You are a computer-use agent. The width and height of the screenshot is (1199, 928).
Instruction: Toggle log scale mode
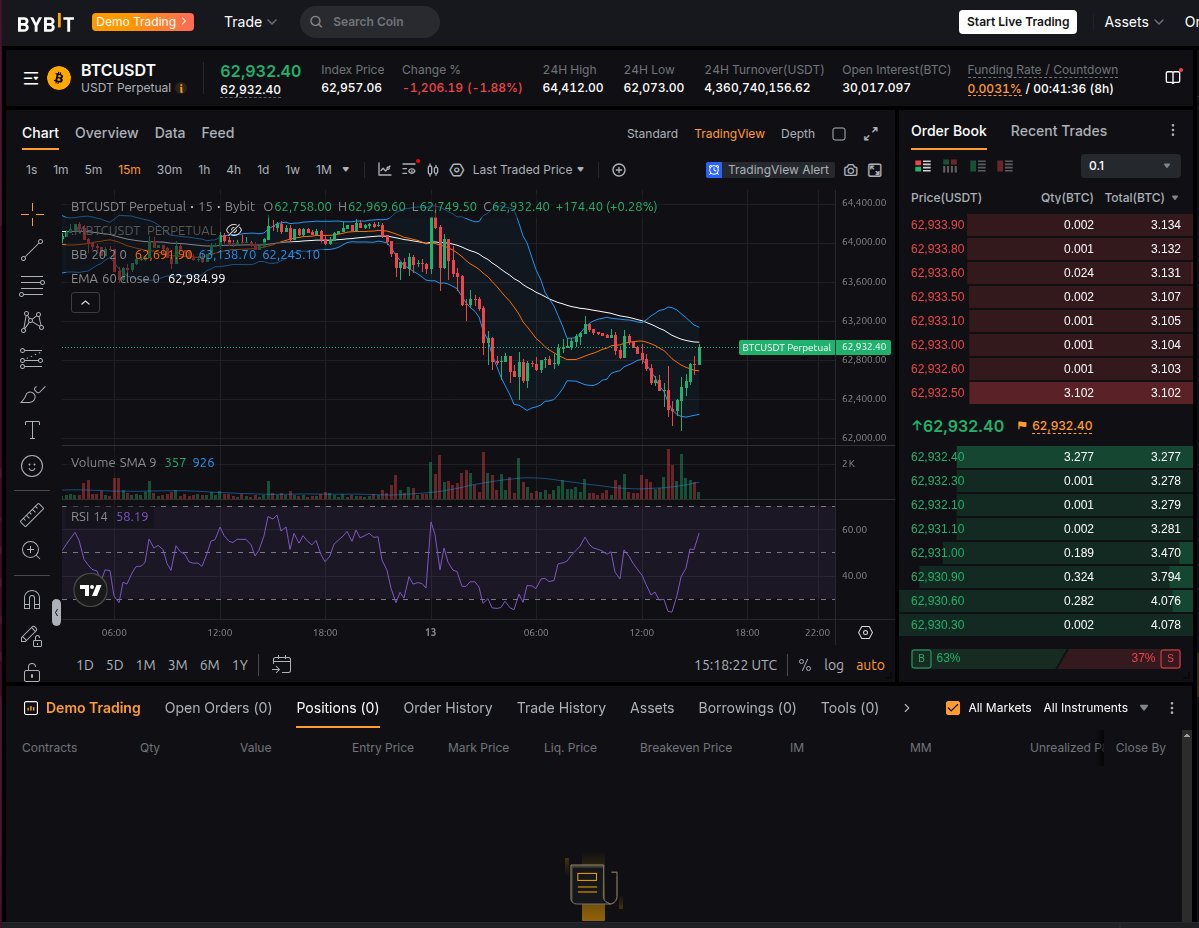(833, 665)
